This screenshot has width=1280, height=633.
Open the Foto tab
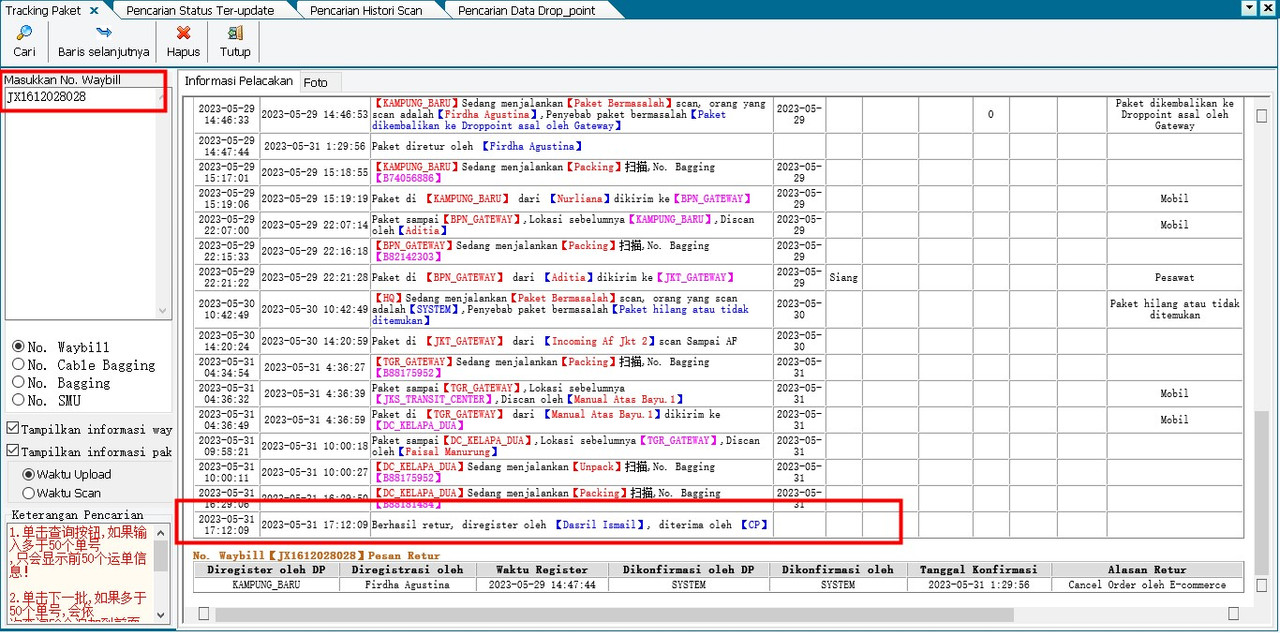pyautogui.click(x=315, y=82)
